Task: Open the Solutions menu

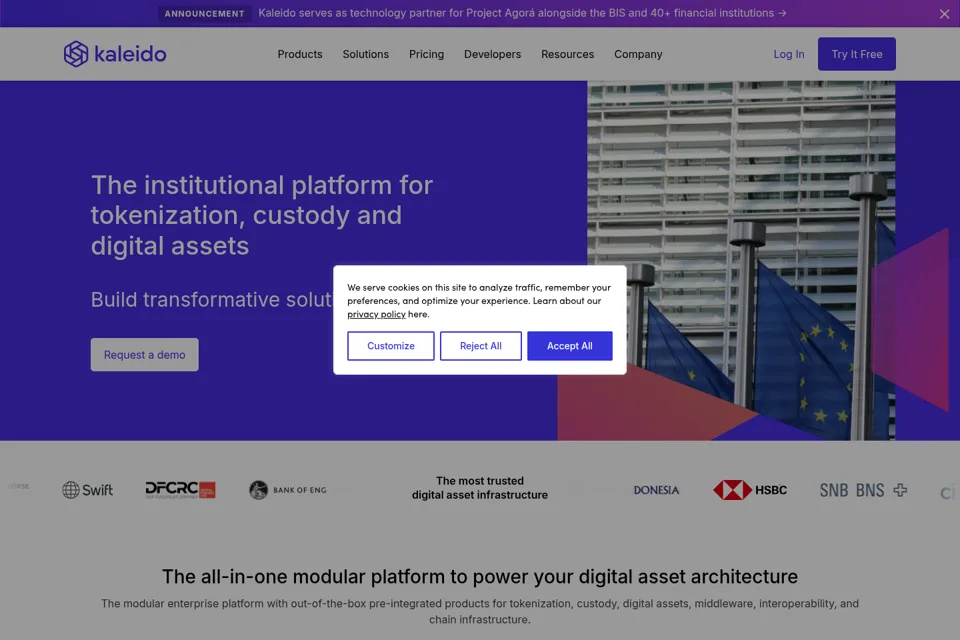Action: coord(366,54)
